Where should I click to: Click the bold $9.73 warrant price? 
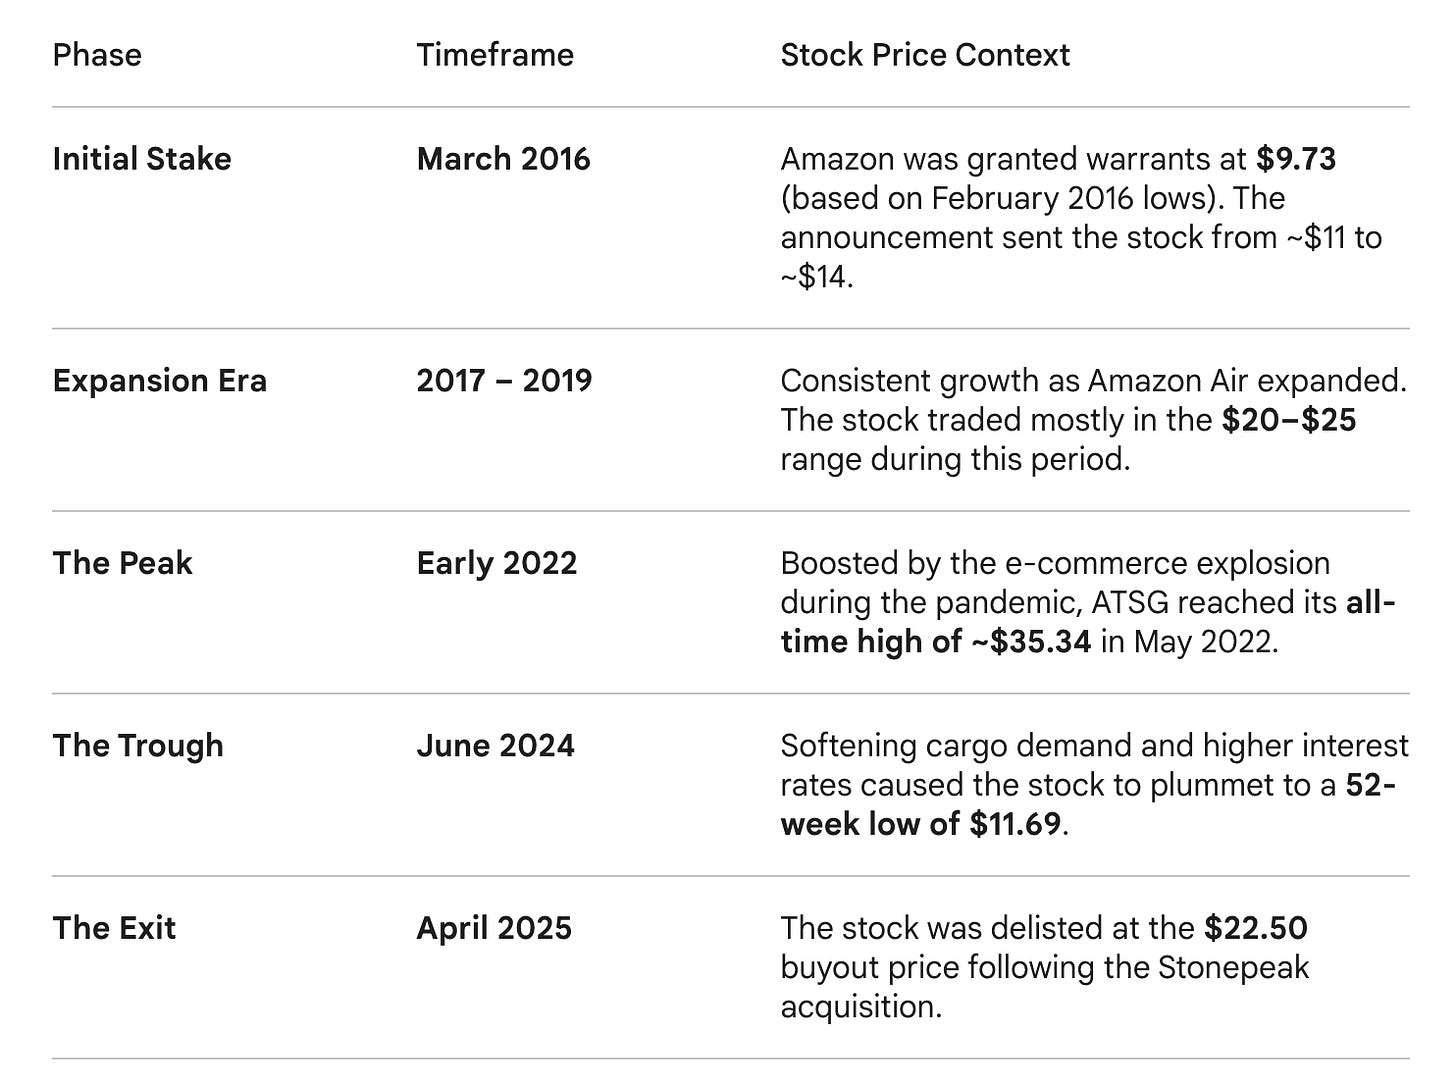tap(1296, 159)
